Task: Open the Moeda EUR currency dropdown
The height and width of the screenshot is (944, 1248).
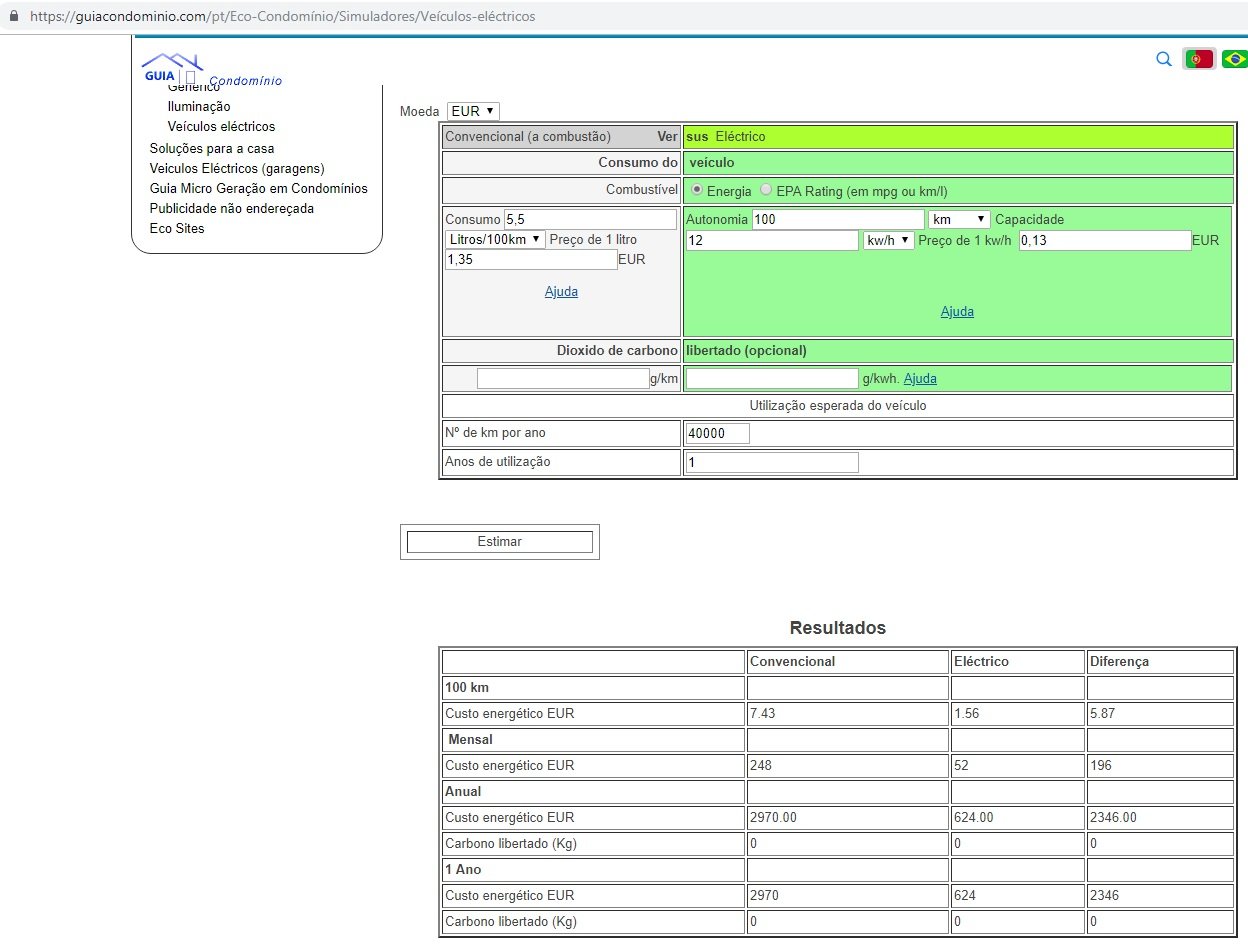Action: pos(473,111)
